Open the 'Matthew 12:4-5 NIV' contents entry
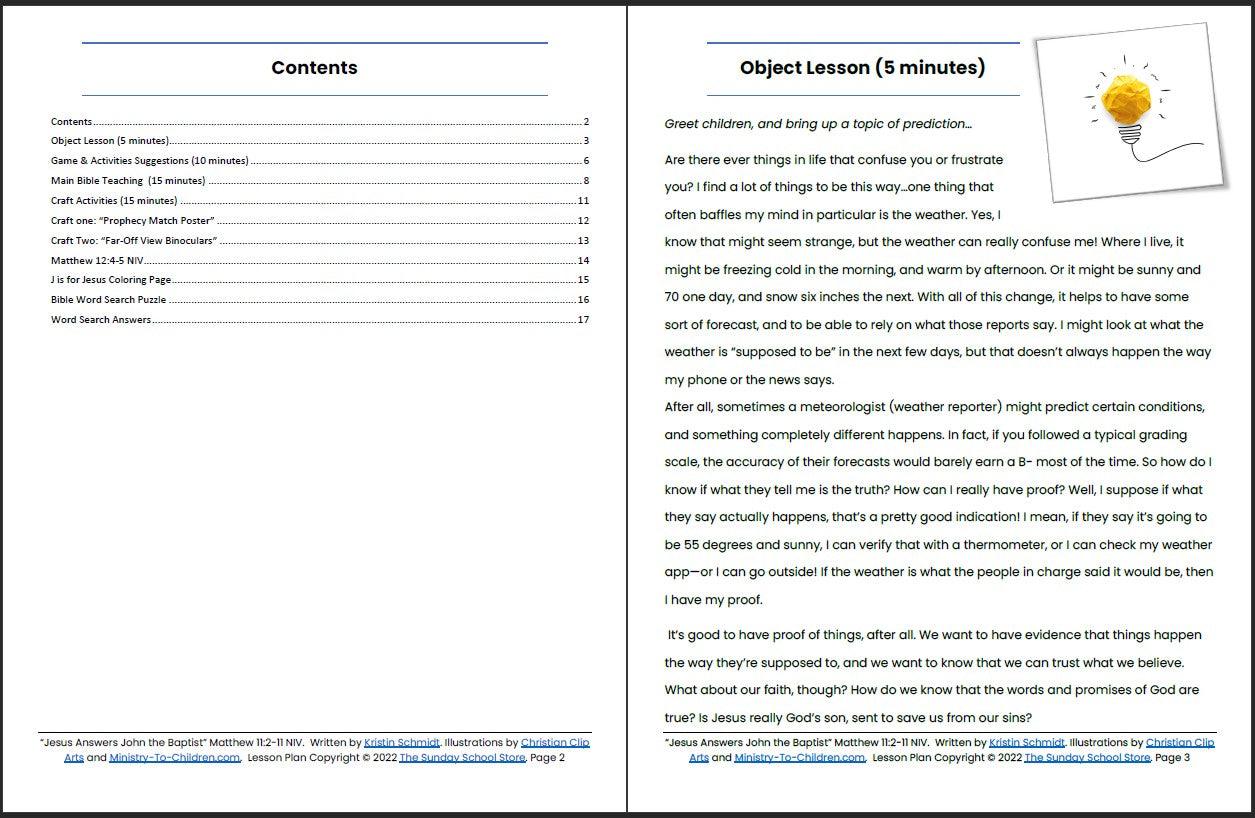1255x818 pixels. [97, 261]
